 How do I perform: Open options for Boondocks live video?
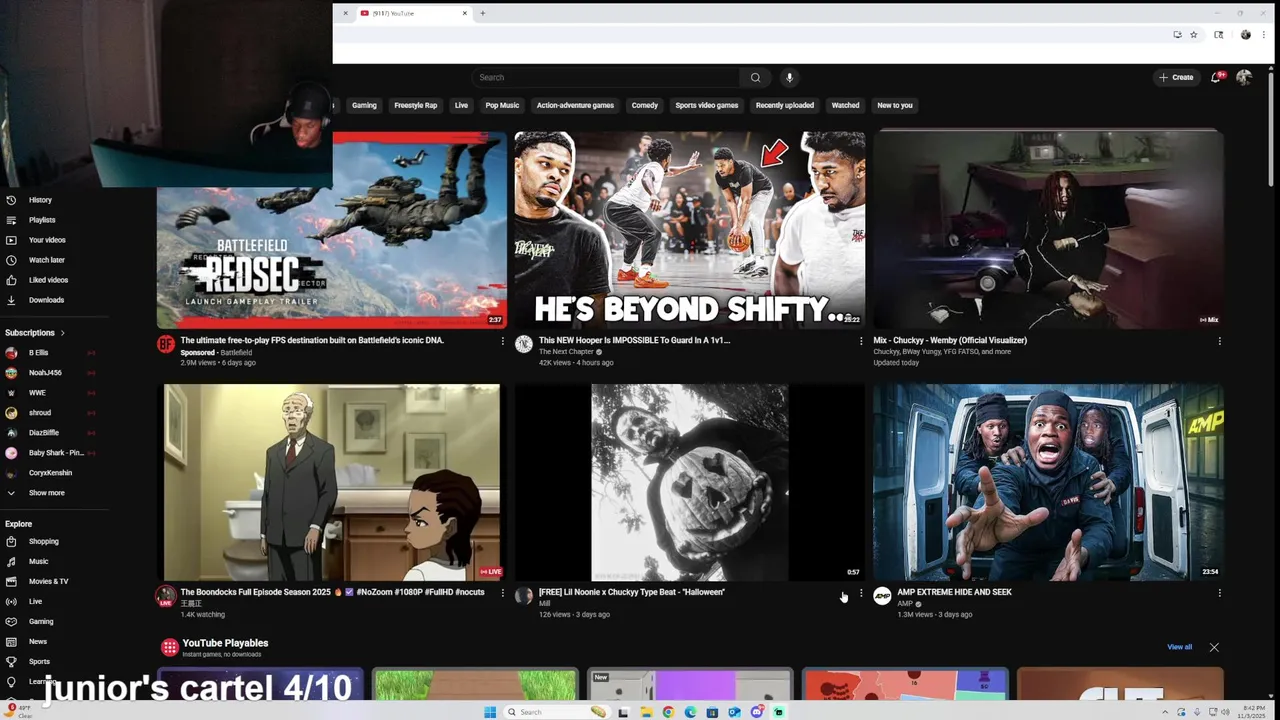(x=502, y=593)
